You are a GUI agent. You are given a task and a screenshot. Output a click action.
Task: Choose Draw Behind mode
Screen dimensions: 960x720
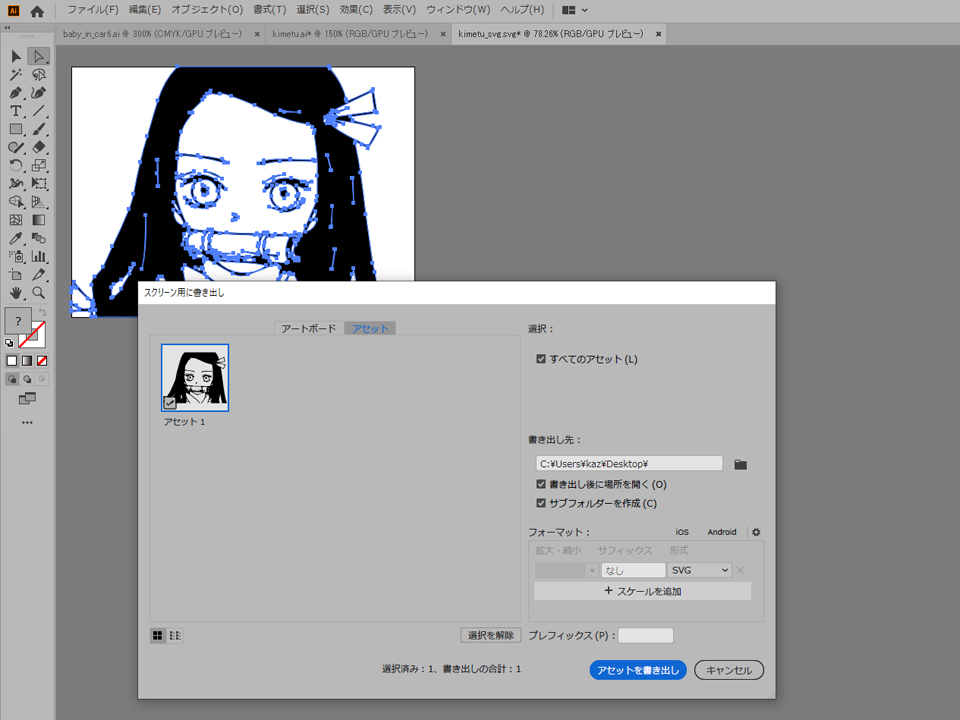[27, 379]
